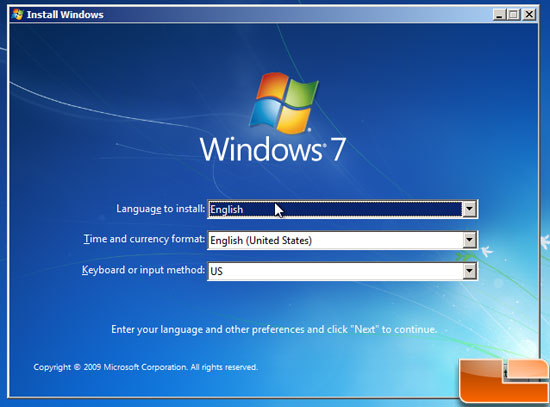Click the 'Keyboard or input method:' label

pyautogui.click(x=143, y=270)
